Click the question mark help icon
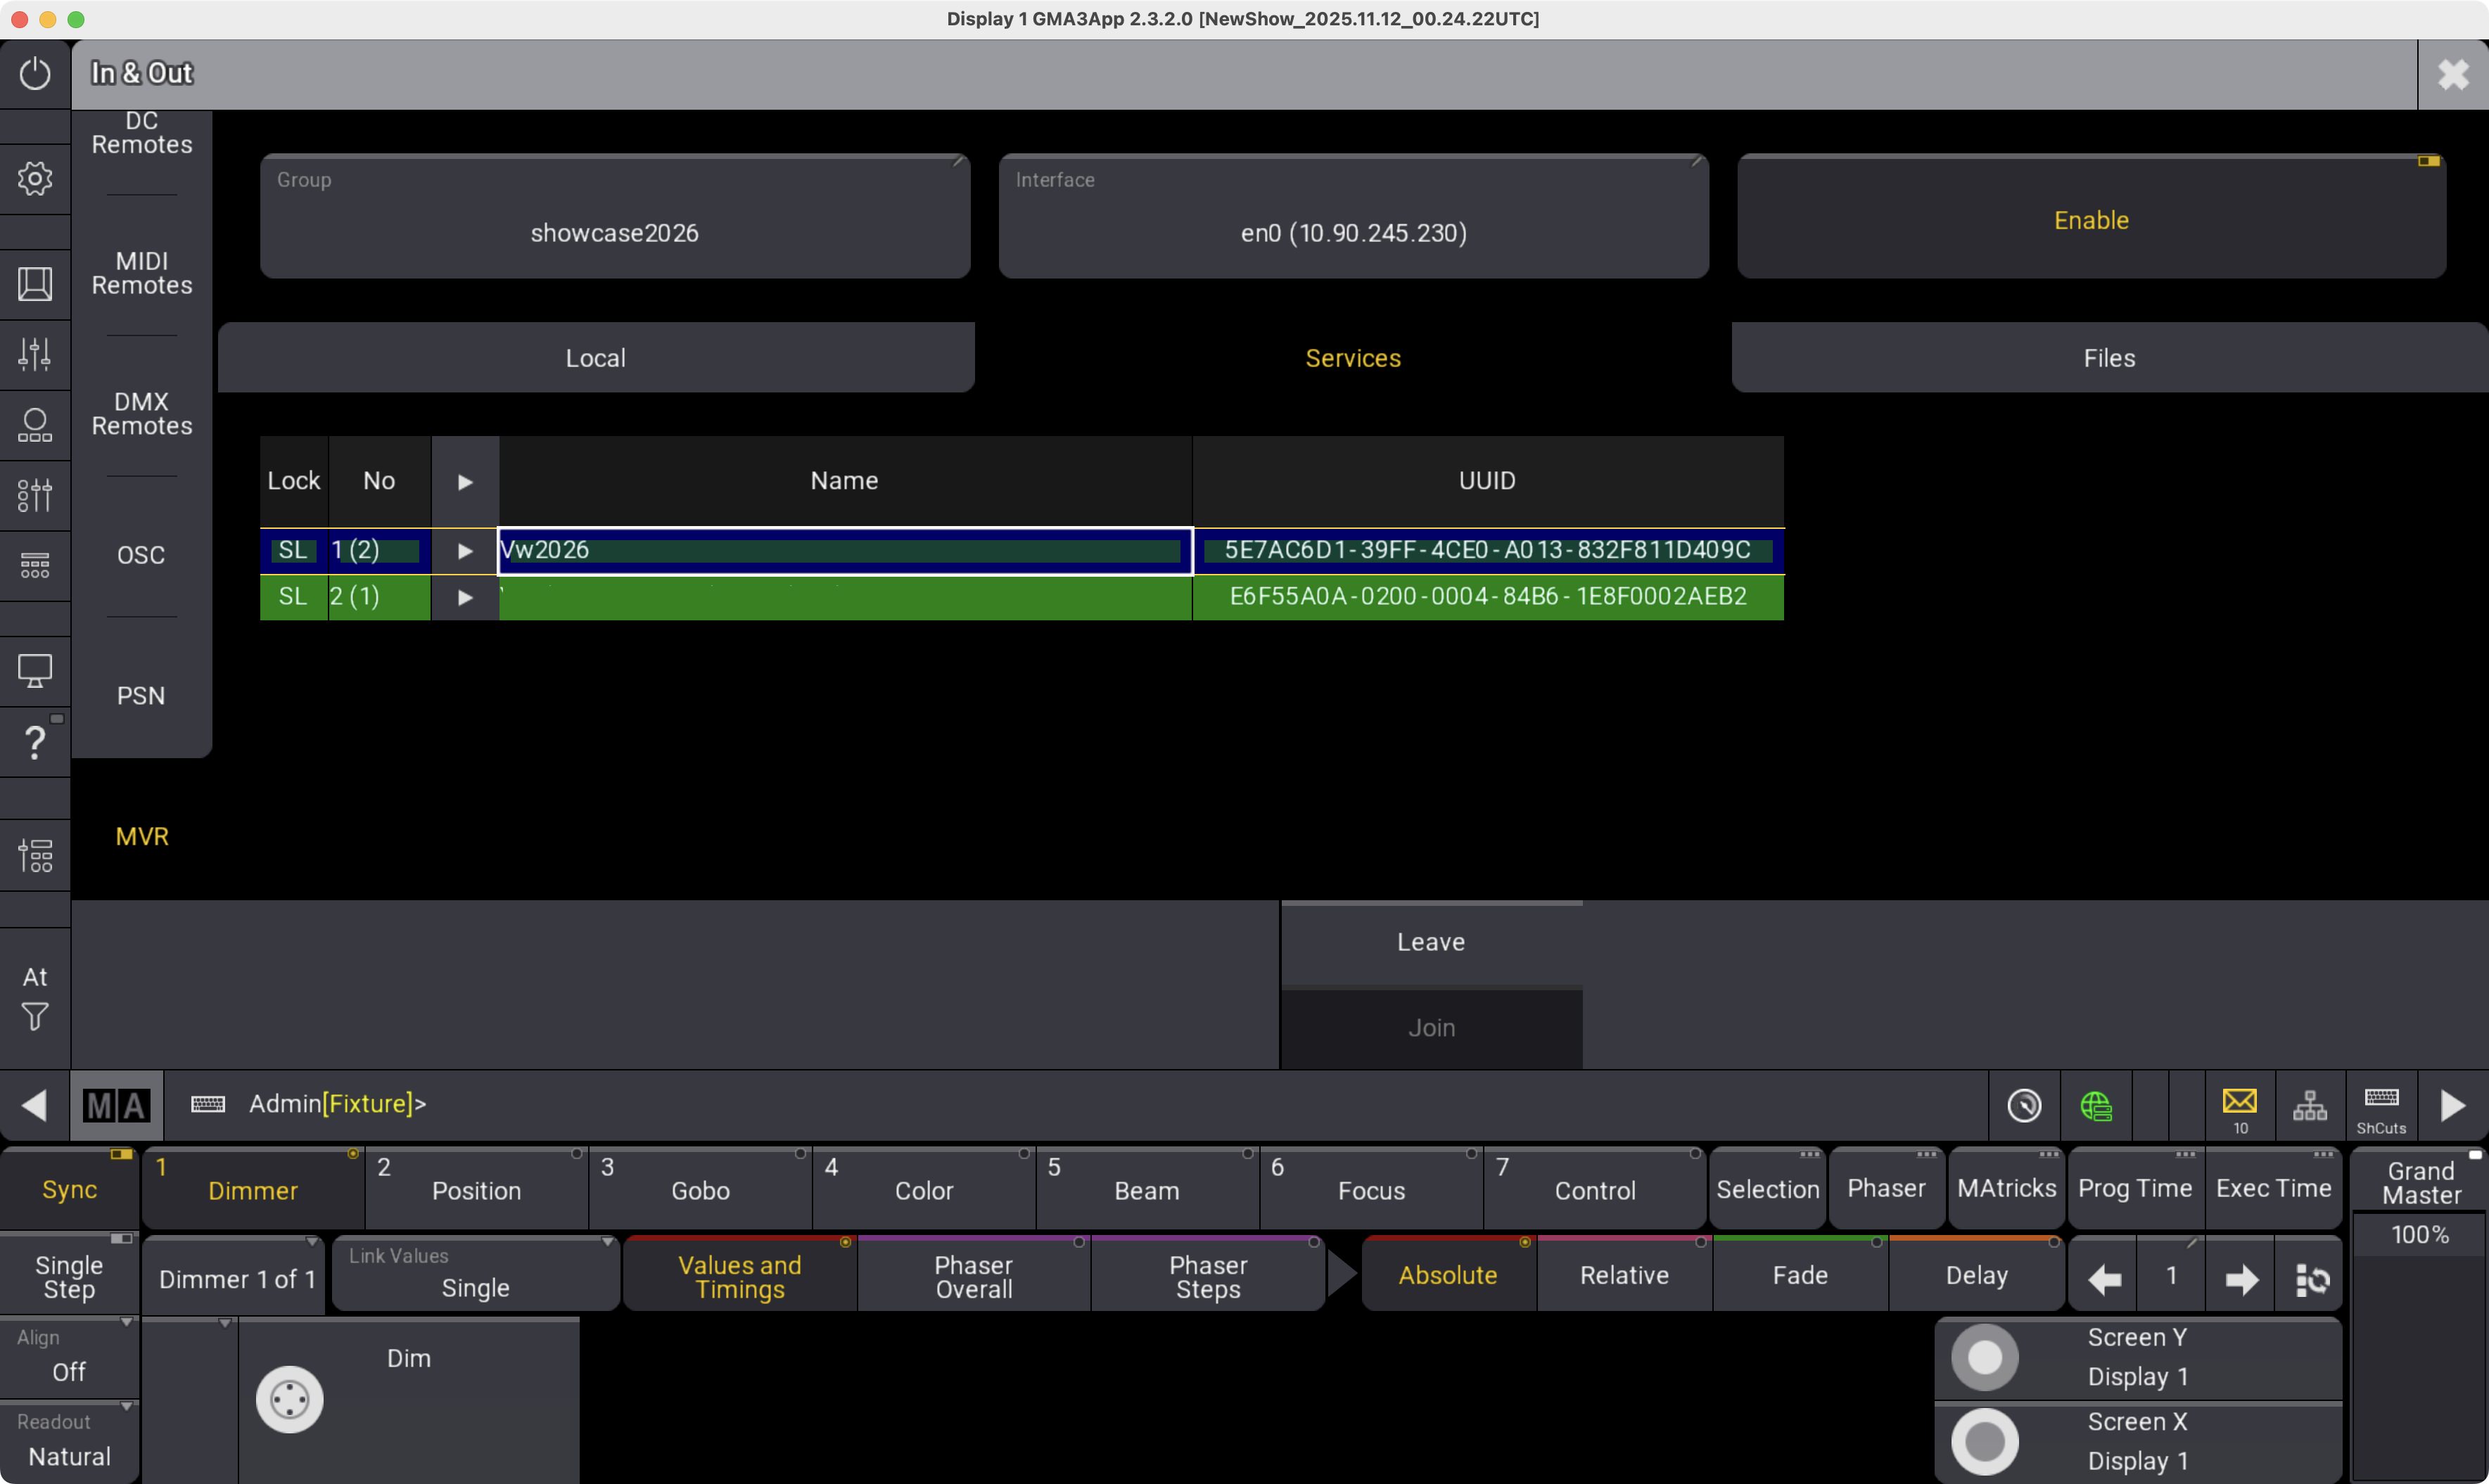Image resolution: width=2489 pixels, height=1484 pixels. click(x=35, y=742)
